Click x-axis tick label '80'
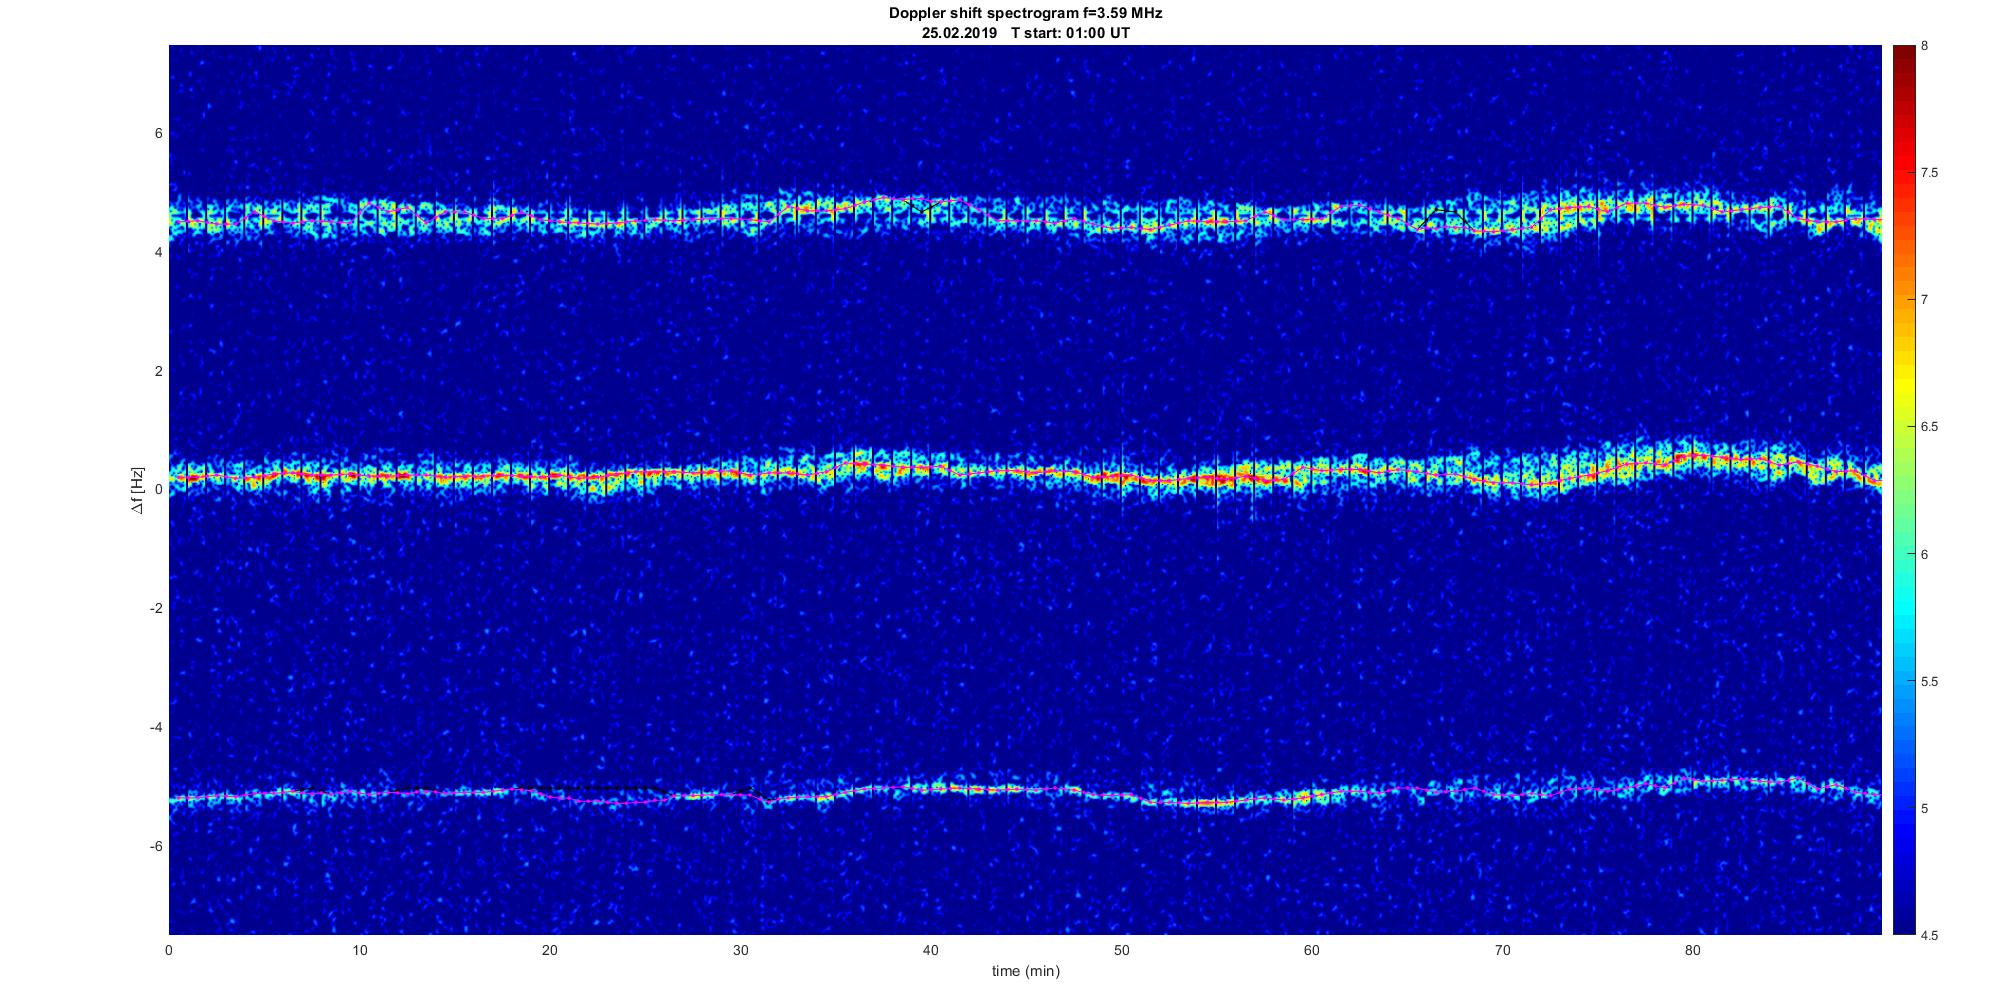The width and height of the screenshot is (2000, 1003). coord(1693,950)
